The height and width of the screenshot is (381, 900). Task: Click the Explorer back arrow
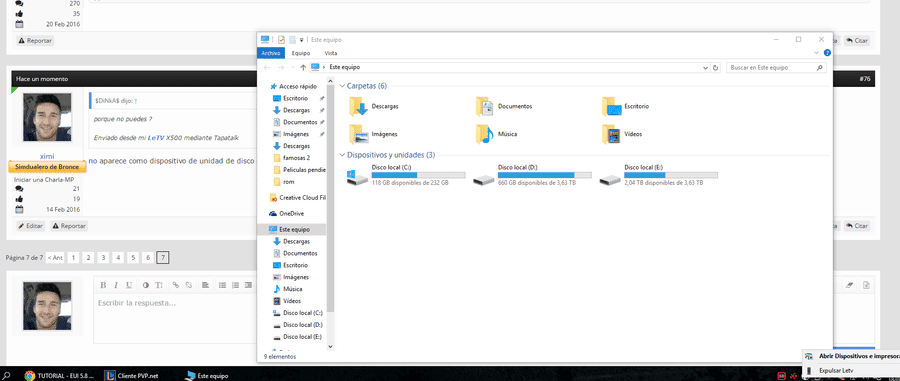click(x=267, y=68)
